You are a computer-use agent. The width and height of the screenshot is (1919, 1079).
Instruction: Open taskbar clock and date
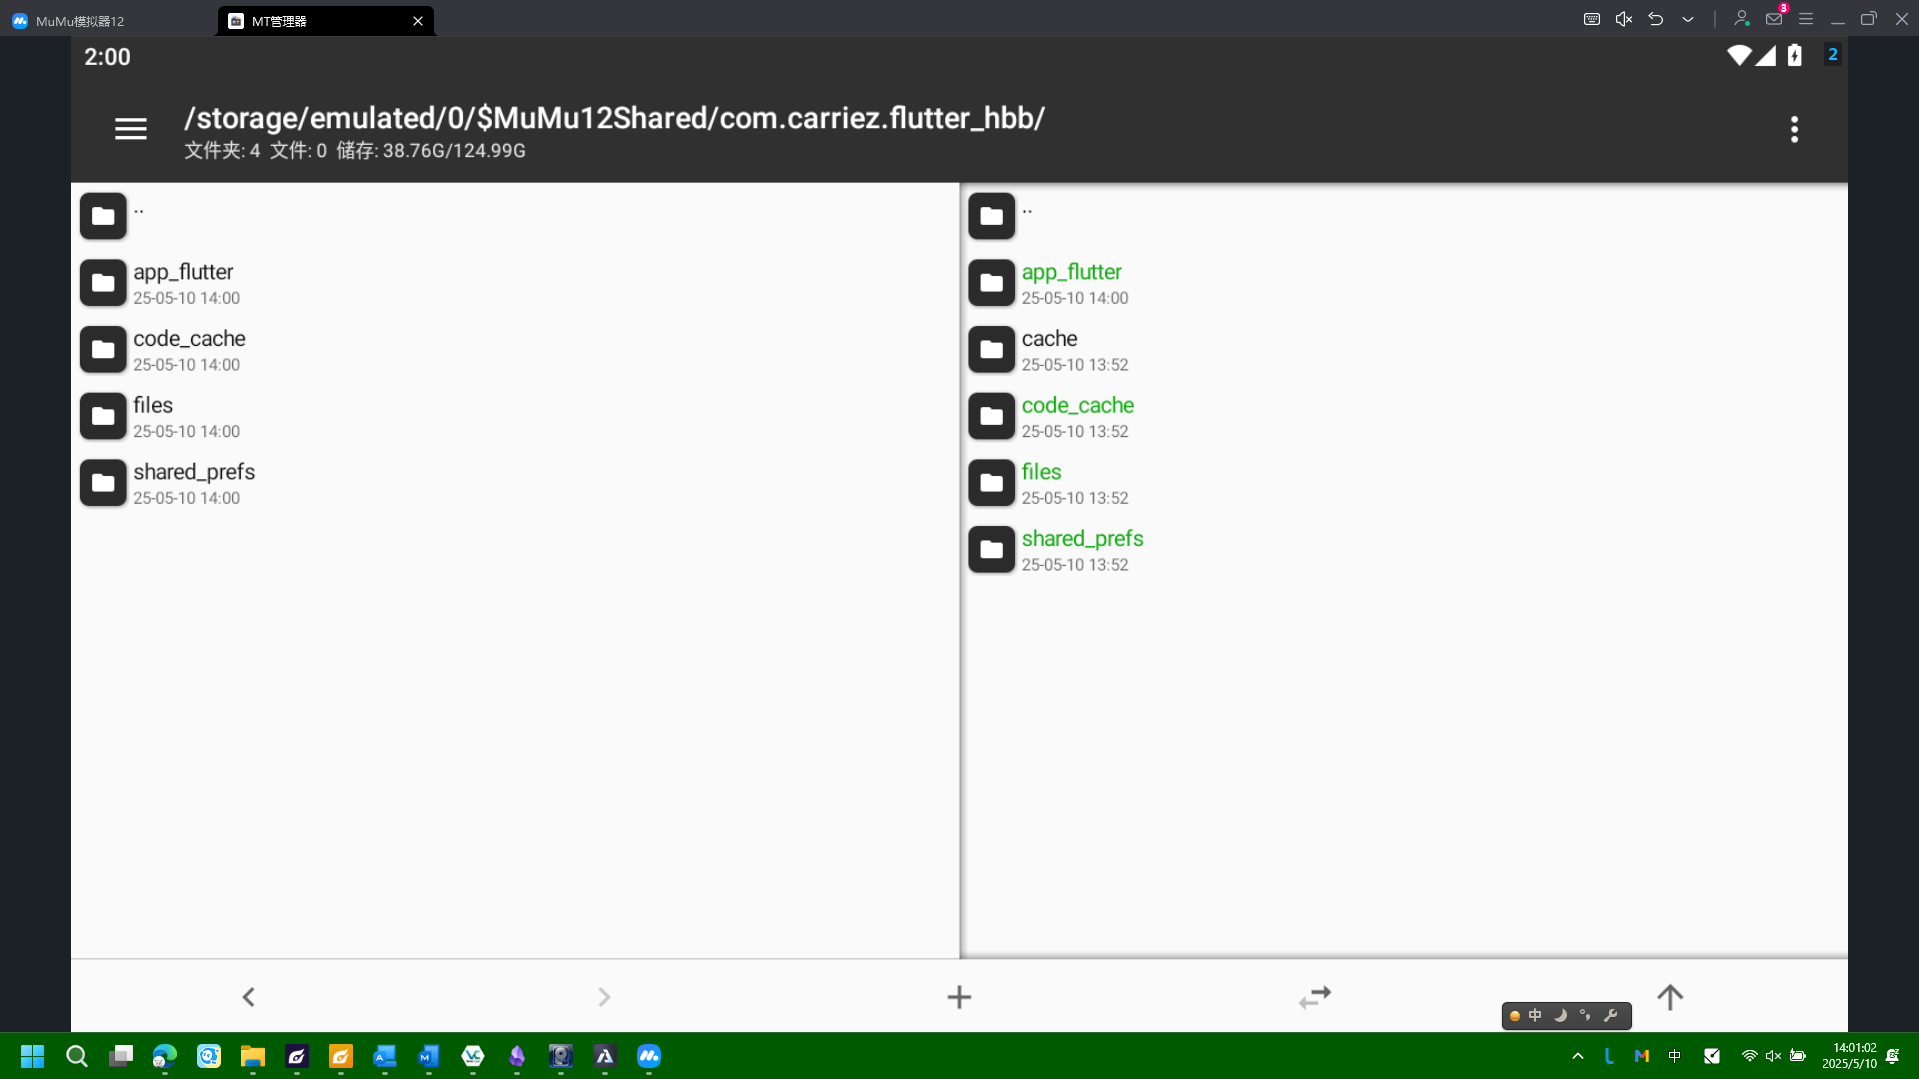[1849, 1056]
